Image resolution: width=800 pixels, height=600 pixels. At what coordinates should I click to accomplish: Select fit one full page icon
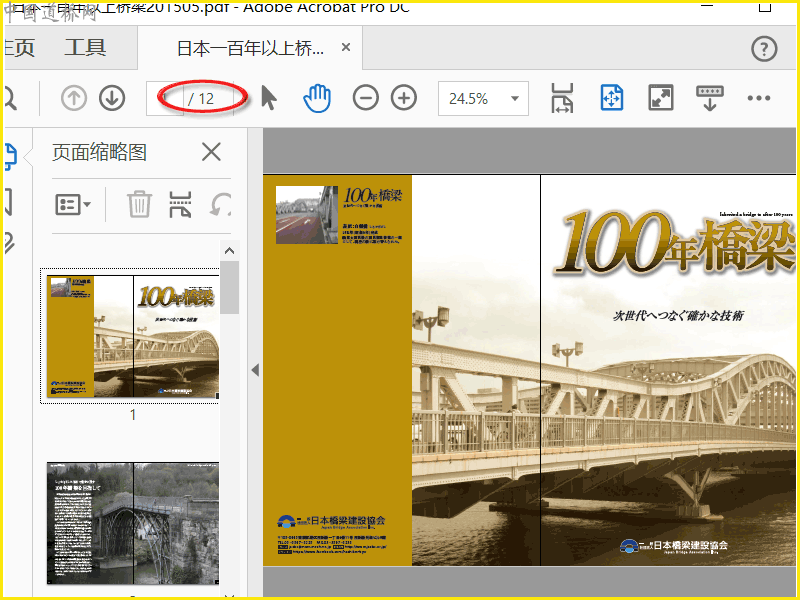click(611, 98)
